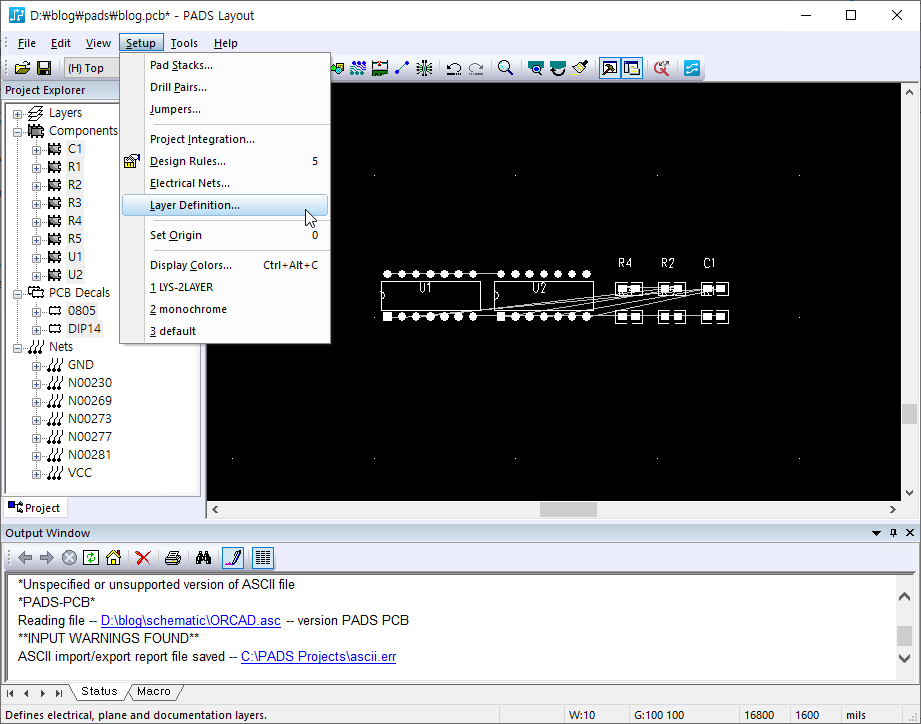This screenshot has width=921, height=724.
Task: Click the Back arrow in Output Window
Action: click(x=25, y=558)
